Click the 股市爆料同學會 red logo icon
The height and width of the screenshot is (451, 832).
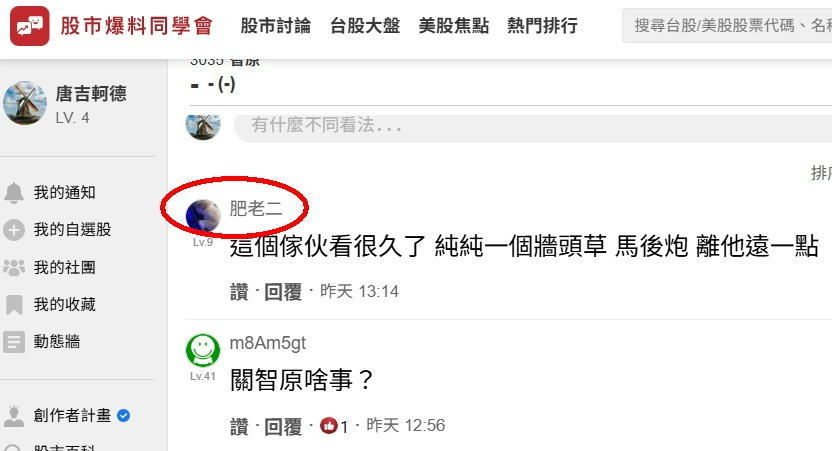point(30,25)
